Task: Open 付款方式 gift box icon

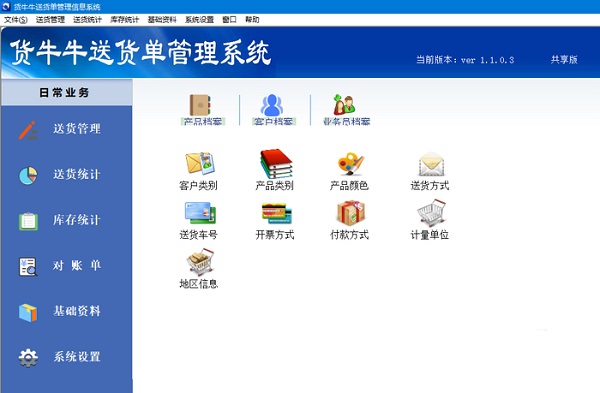Action: click(351, 213)
